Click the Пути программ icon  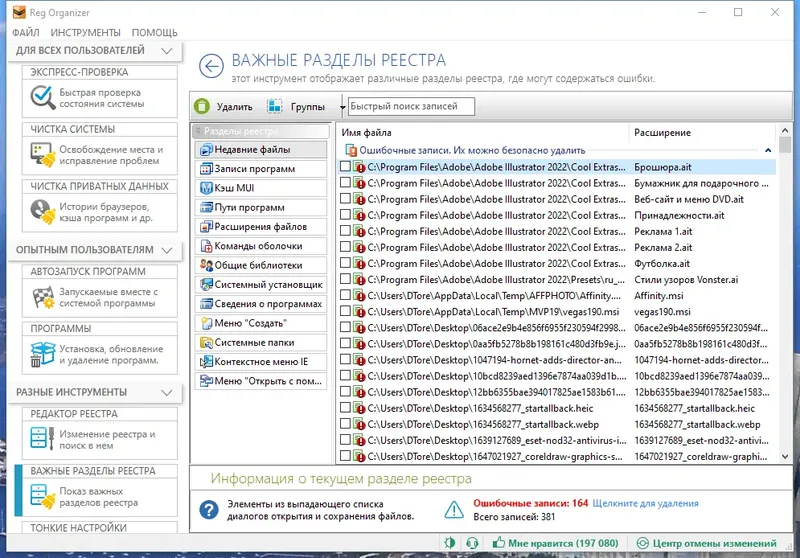click(206, 208)
